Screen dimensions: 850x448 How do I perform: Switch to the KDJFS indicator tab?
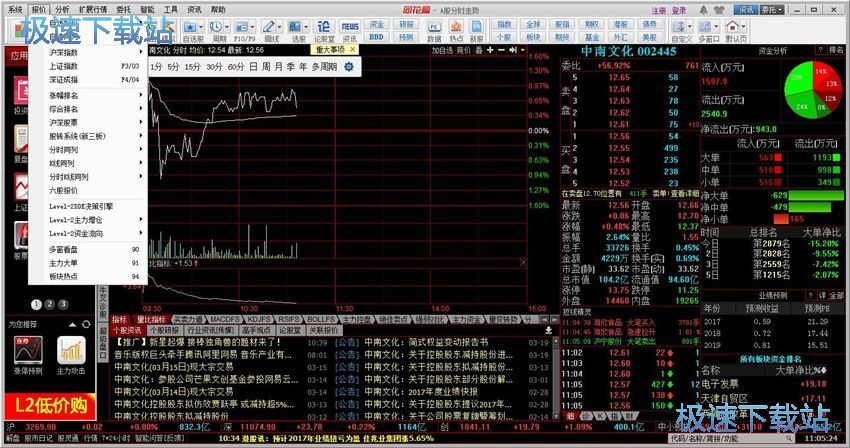(259, 319)
